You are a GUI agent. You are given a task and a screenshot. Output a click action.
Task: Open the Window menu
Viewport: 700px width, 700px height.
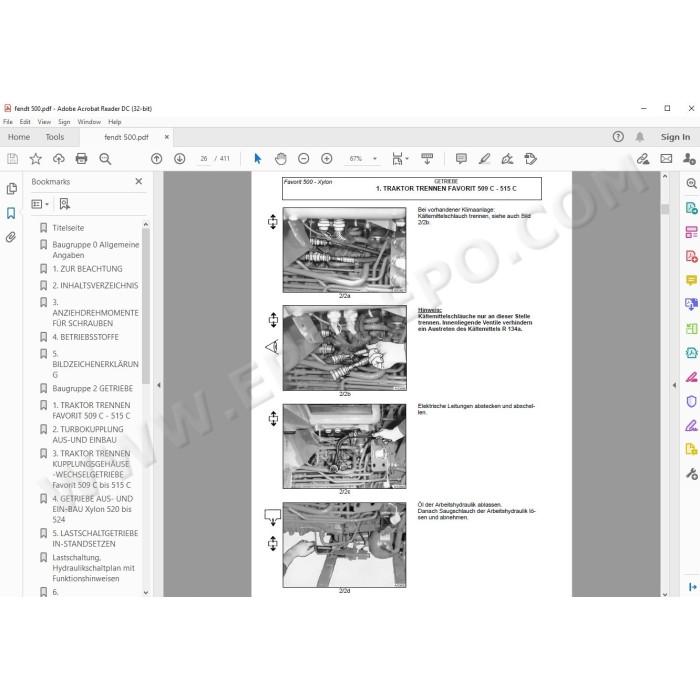(89, 121)
